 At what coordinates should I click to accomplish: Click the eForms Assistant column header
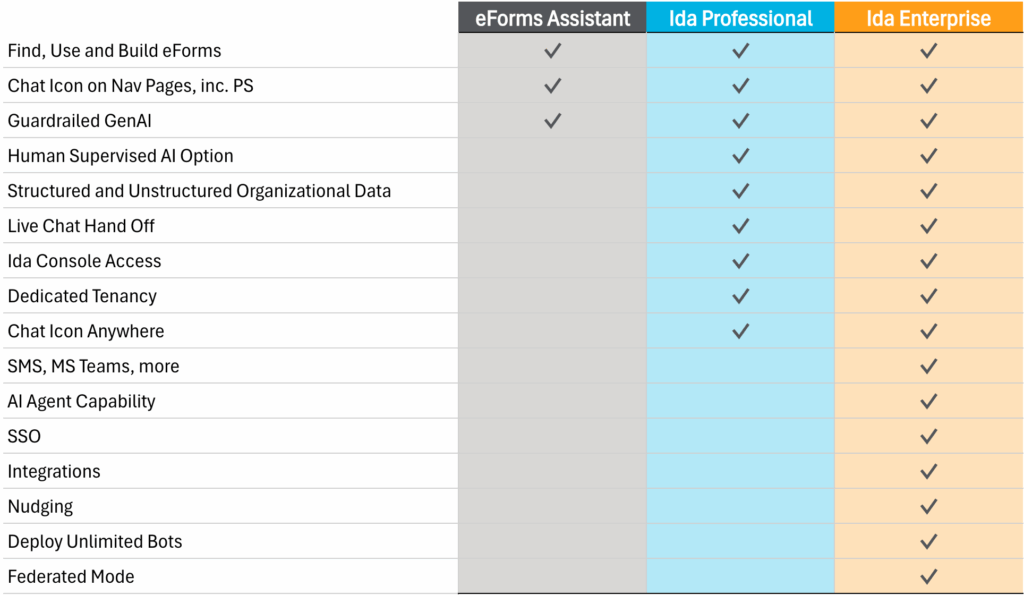point(552,18)
